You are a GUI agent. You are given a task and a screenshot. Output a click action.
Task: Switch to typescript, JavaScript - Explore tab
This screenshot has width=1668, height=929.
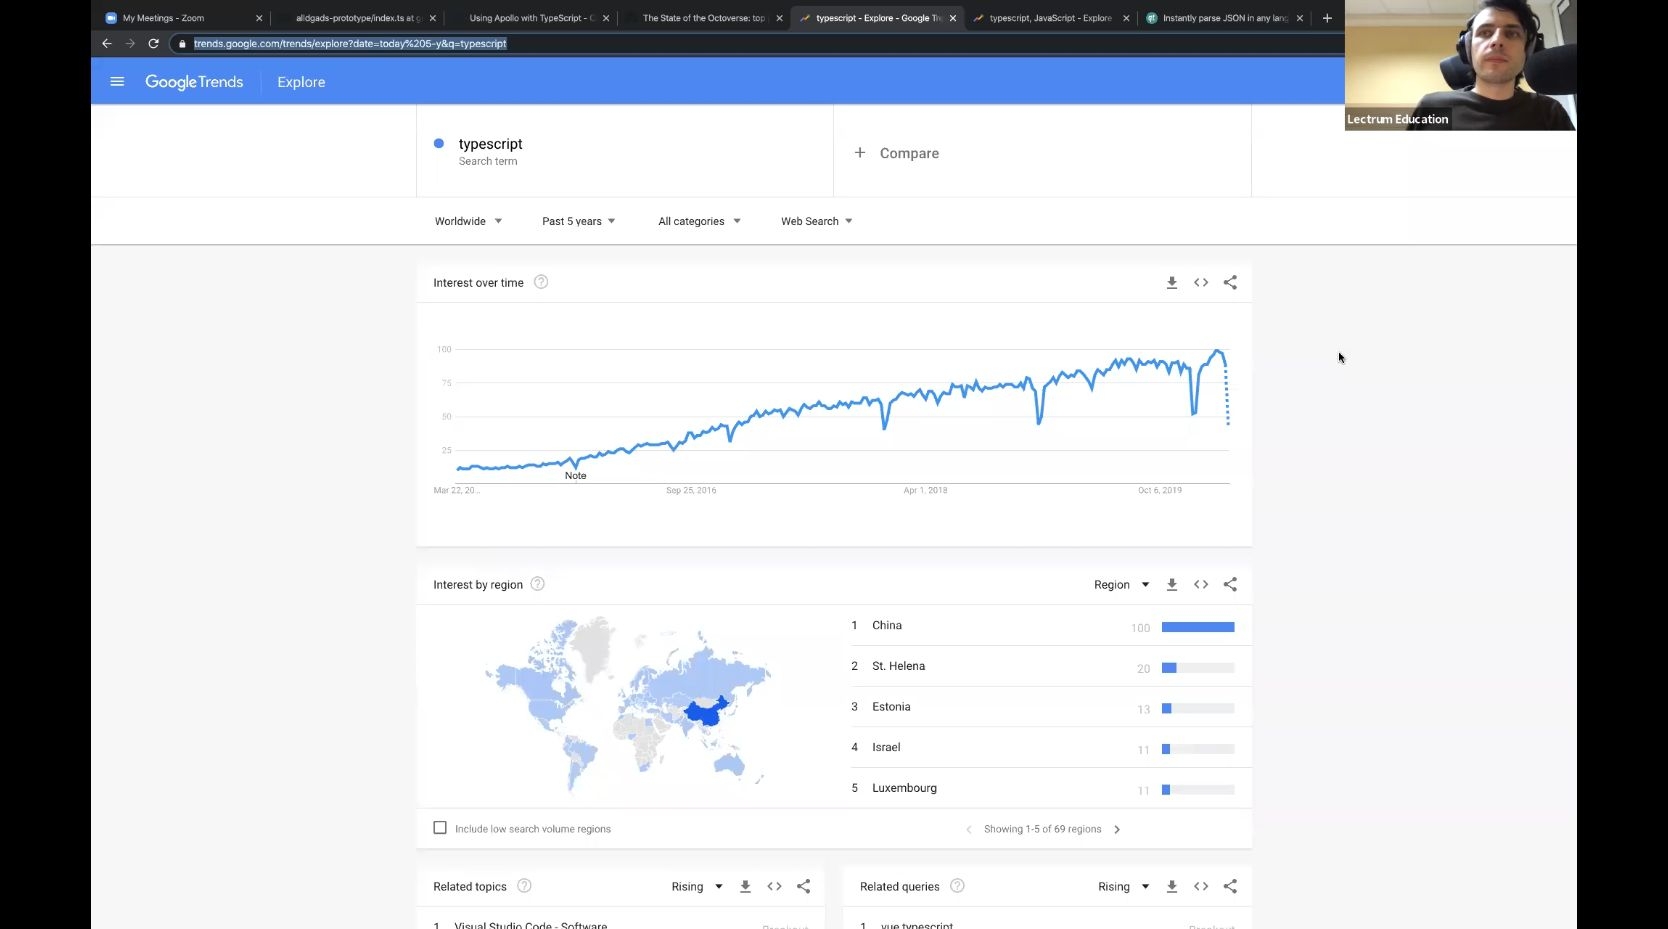(x=1050, y=18)
